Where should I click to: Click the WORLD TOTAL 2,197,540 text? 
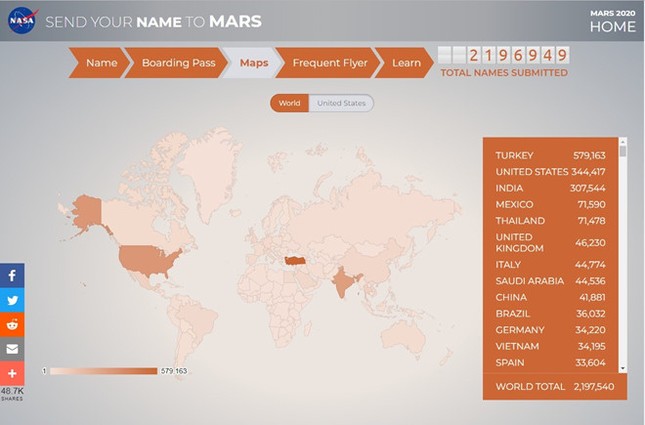(x=555, y=387)
